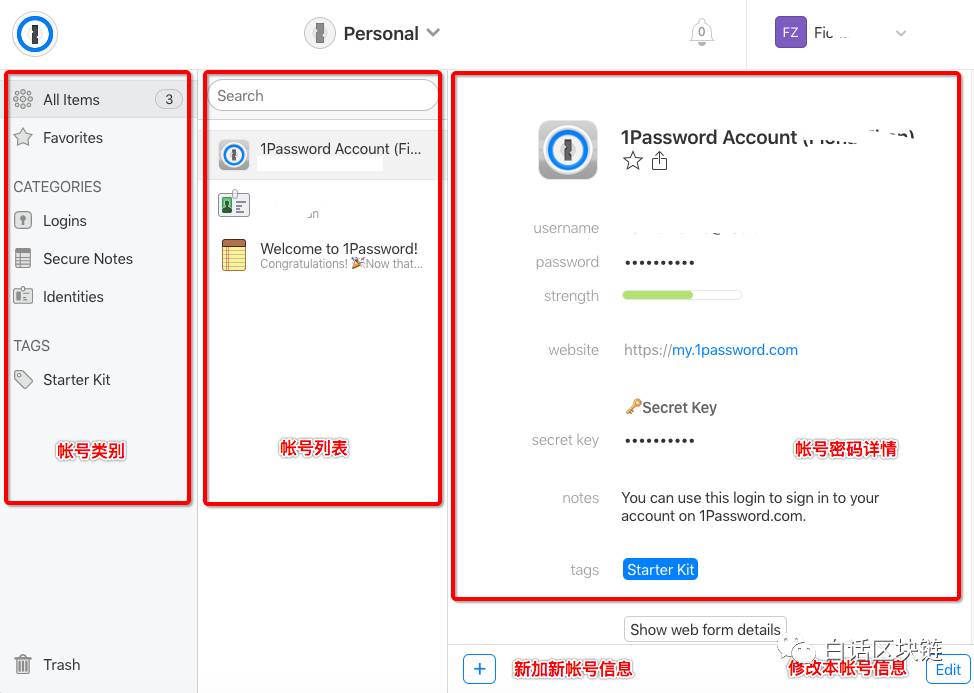Open the notifications bell

701,32
